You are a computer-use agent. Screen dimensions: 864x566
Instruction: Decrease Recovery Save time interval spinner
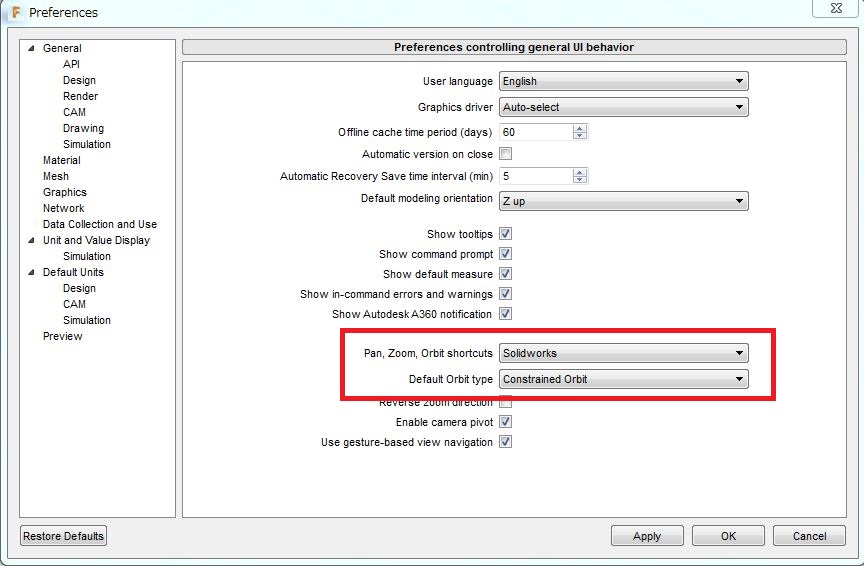coord(580,180)
